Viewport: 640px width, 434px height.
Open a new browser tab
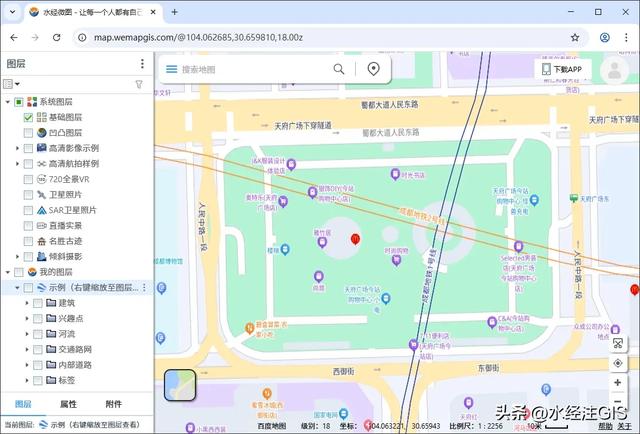174,12
